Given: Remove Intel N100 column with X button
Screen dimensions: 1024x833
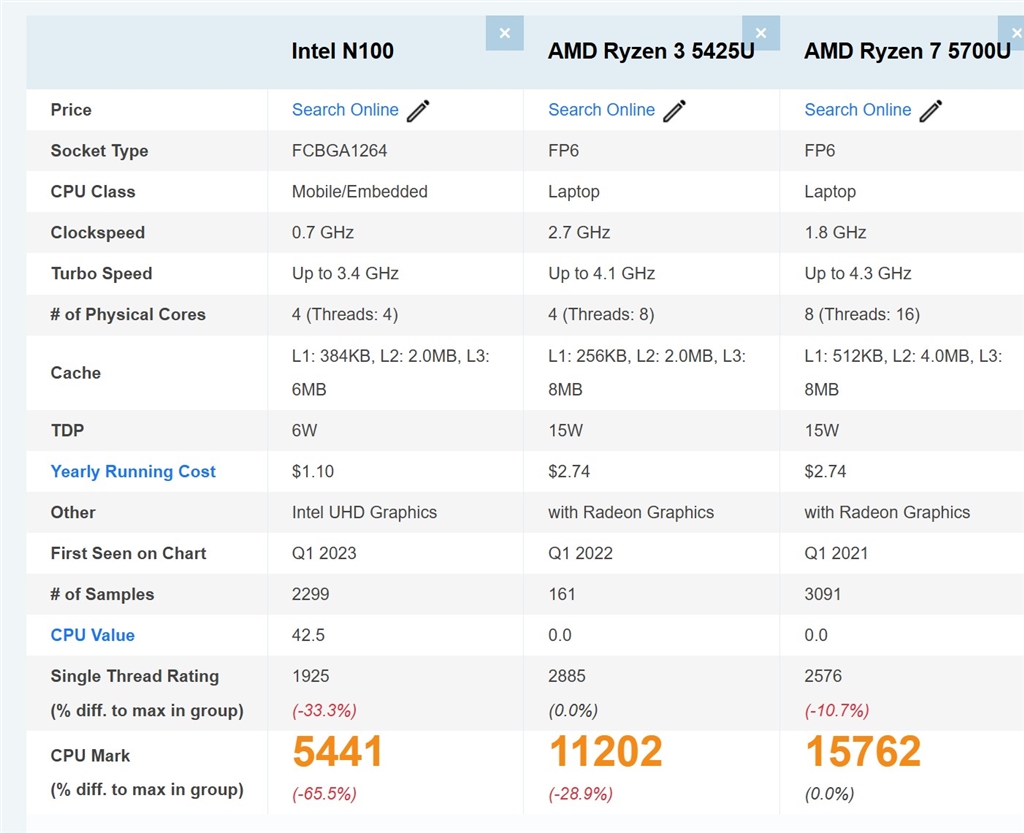Looking at the screenshot, I should (504, 33).
